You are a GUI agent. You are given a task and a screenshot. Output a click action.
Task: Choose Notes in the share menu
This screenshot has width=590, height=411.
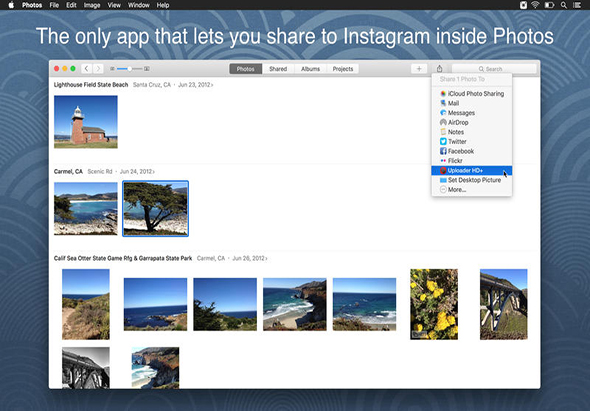tap(471, 132)
